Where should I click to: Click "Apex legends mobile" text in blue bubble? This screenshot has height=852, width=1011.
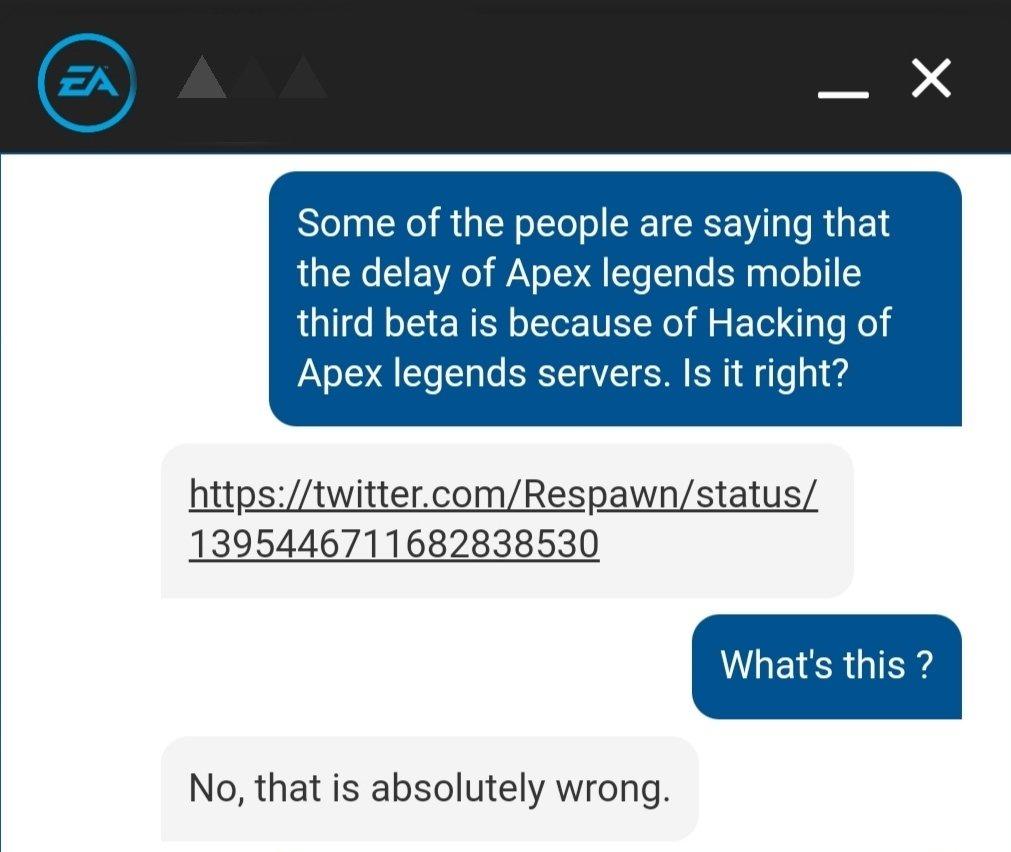[683, 273]
